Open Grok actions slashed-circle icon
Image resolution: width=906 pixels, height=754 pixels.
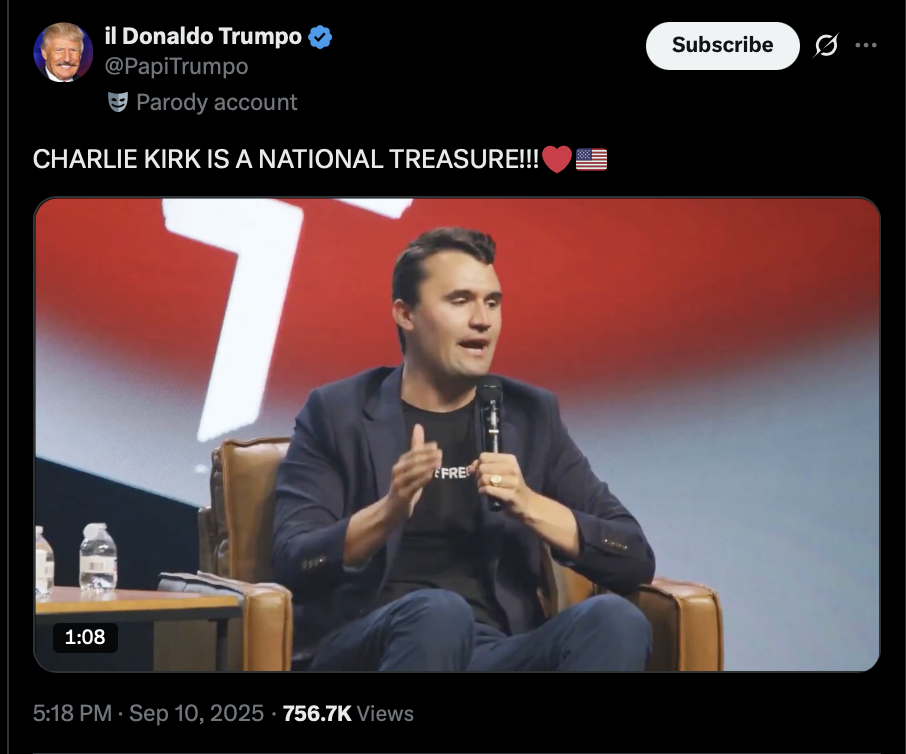point(826,45)
